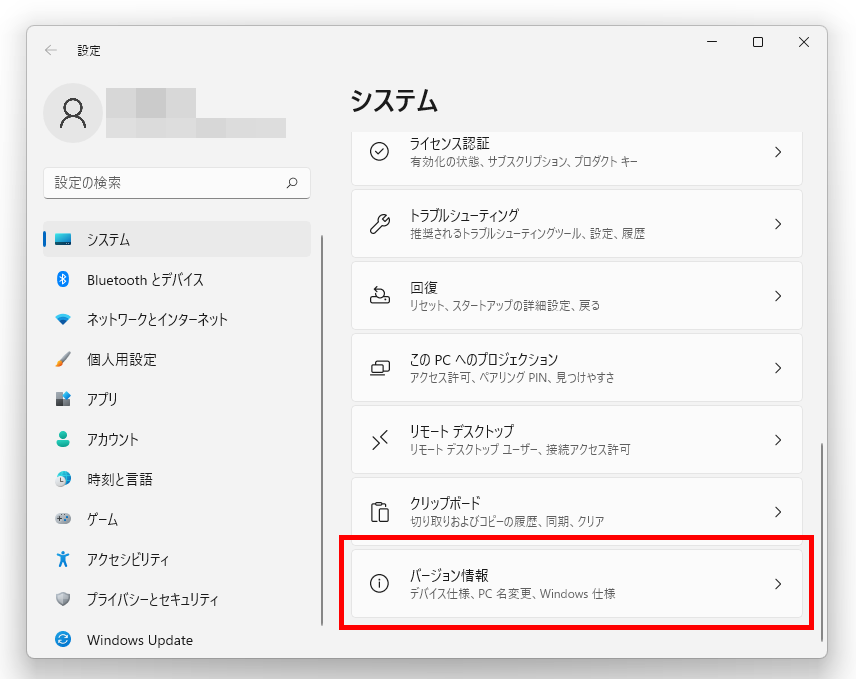Viewport: 856px width, 679px height.
Task: Open プライバシーとセキュリティ settings
Action: 177,599
